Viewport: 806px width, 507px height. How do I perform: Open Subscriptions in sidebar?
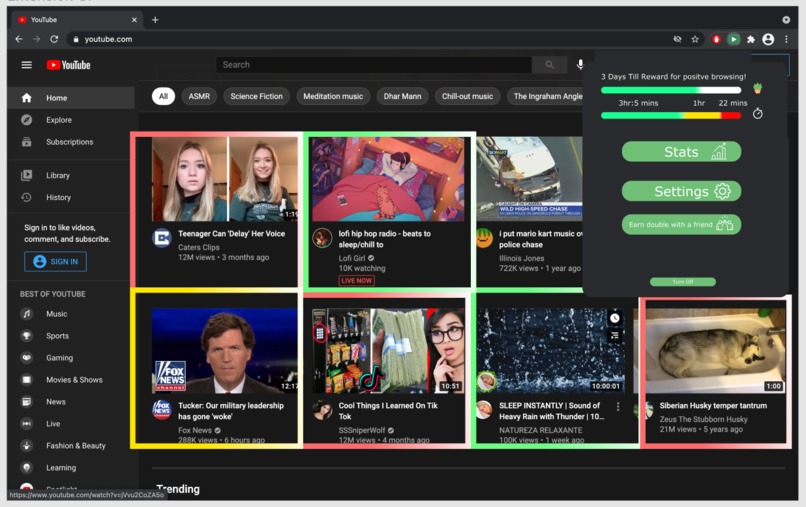[x=71, y=142]
